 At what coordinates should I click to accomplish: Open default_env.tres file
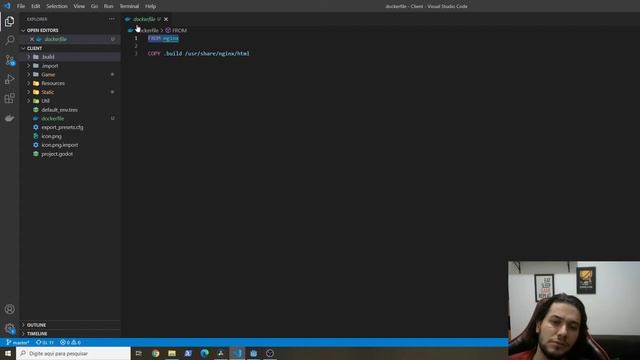coord(59,110)
